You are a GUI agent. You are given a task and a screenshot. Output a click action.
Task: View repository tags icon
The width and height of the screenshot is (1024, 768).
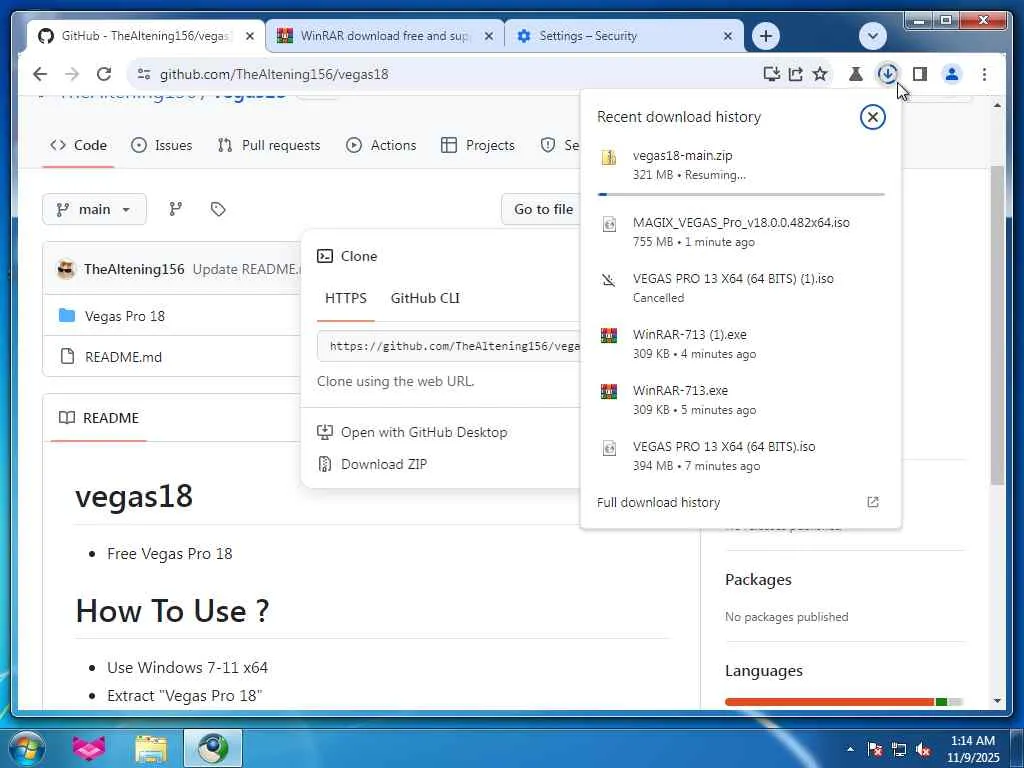point(218,209)
